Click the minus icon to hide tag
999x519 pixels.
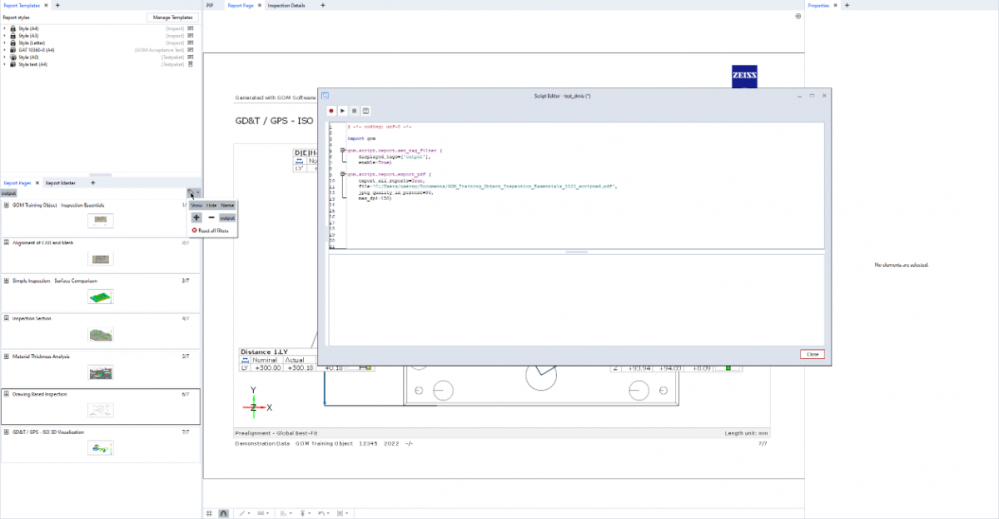[211, 217]
